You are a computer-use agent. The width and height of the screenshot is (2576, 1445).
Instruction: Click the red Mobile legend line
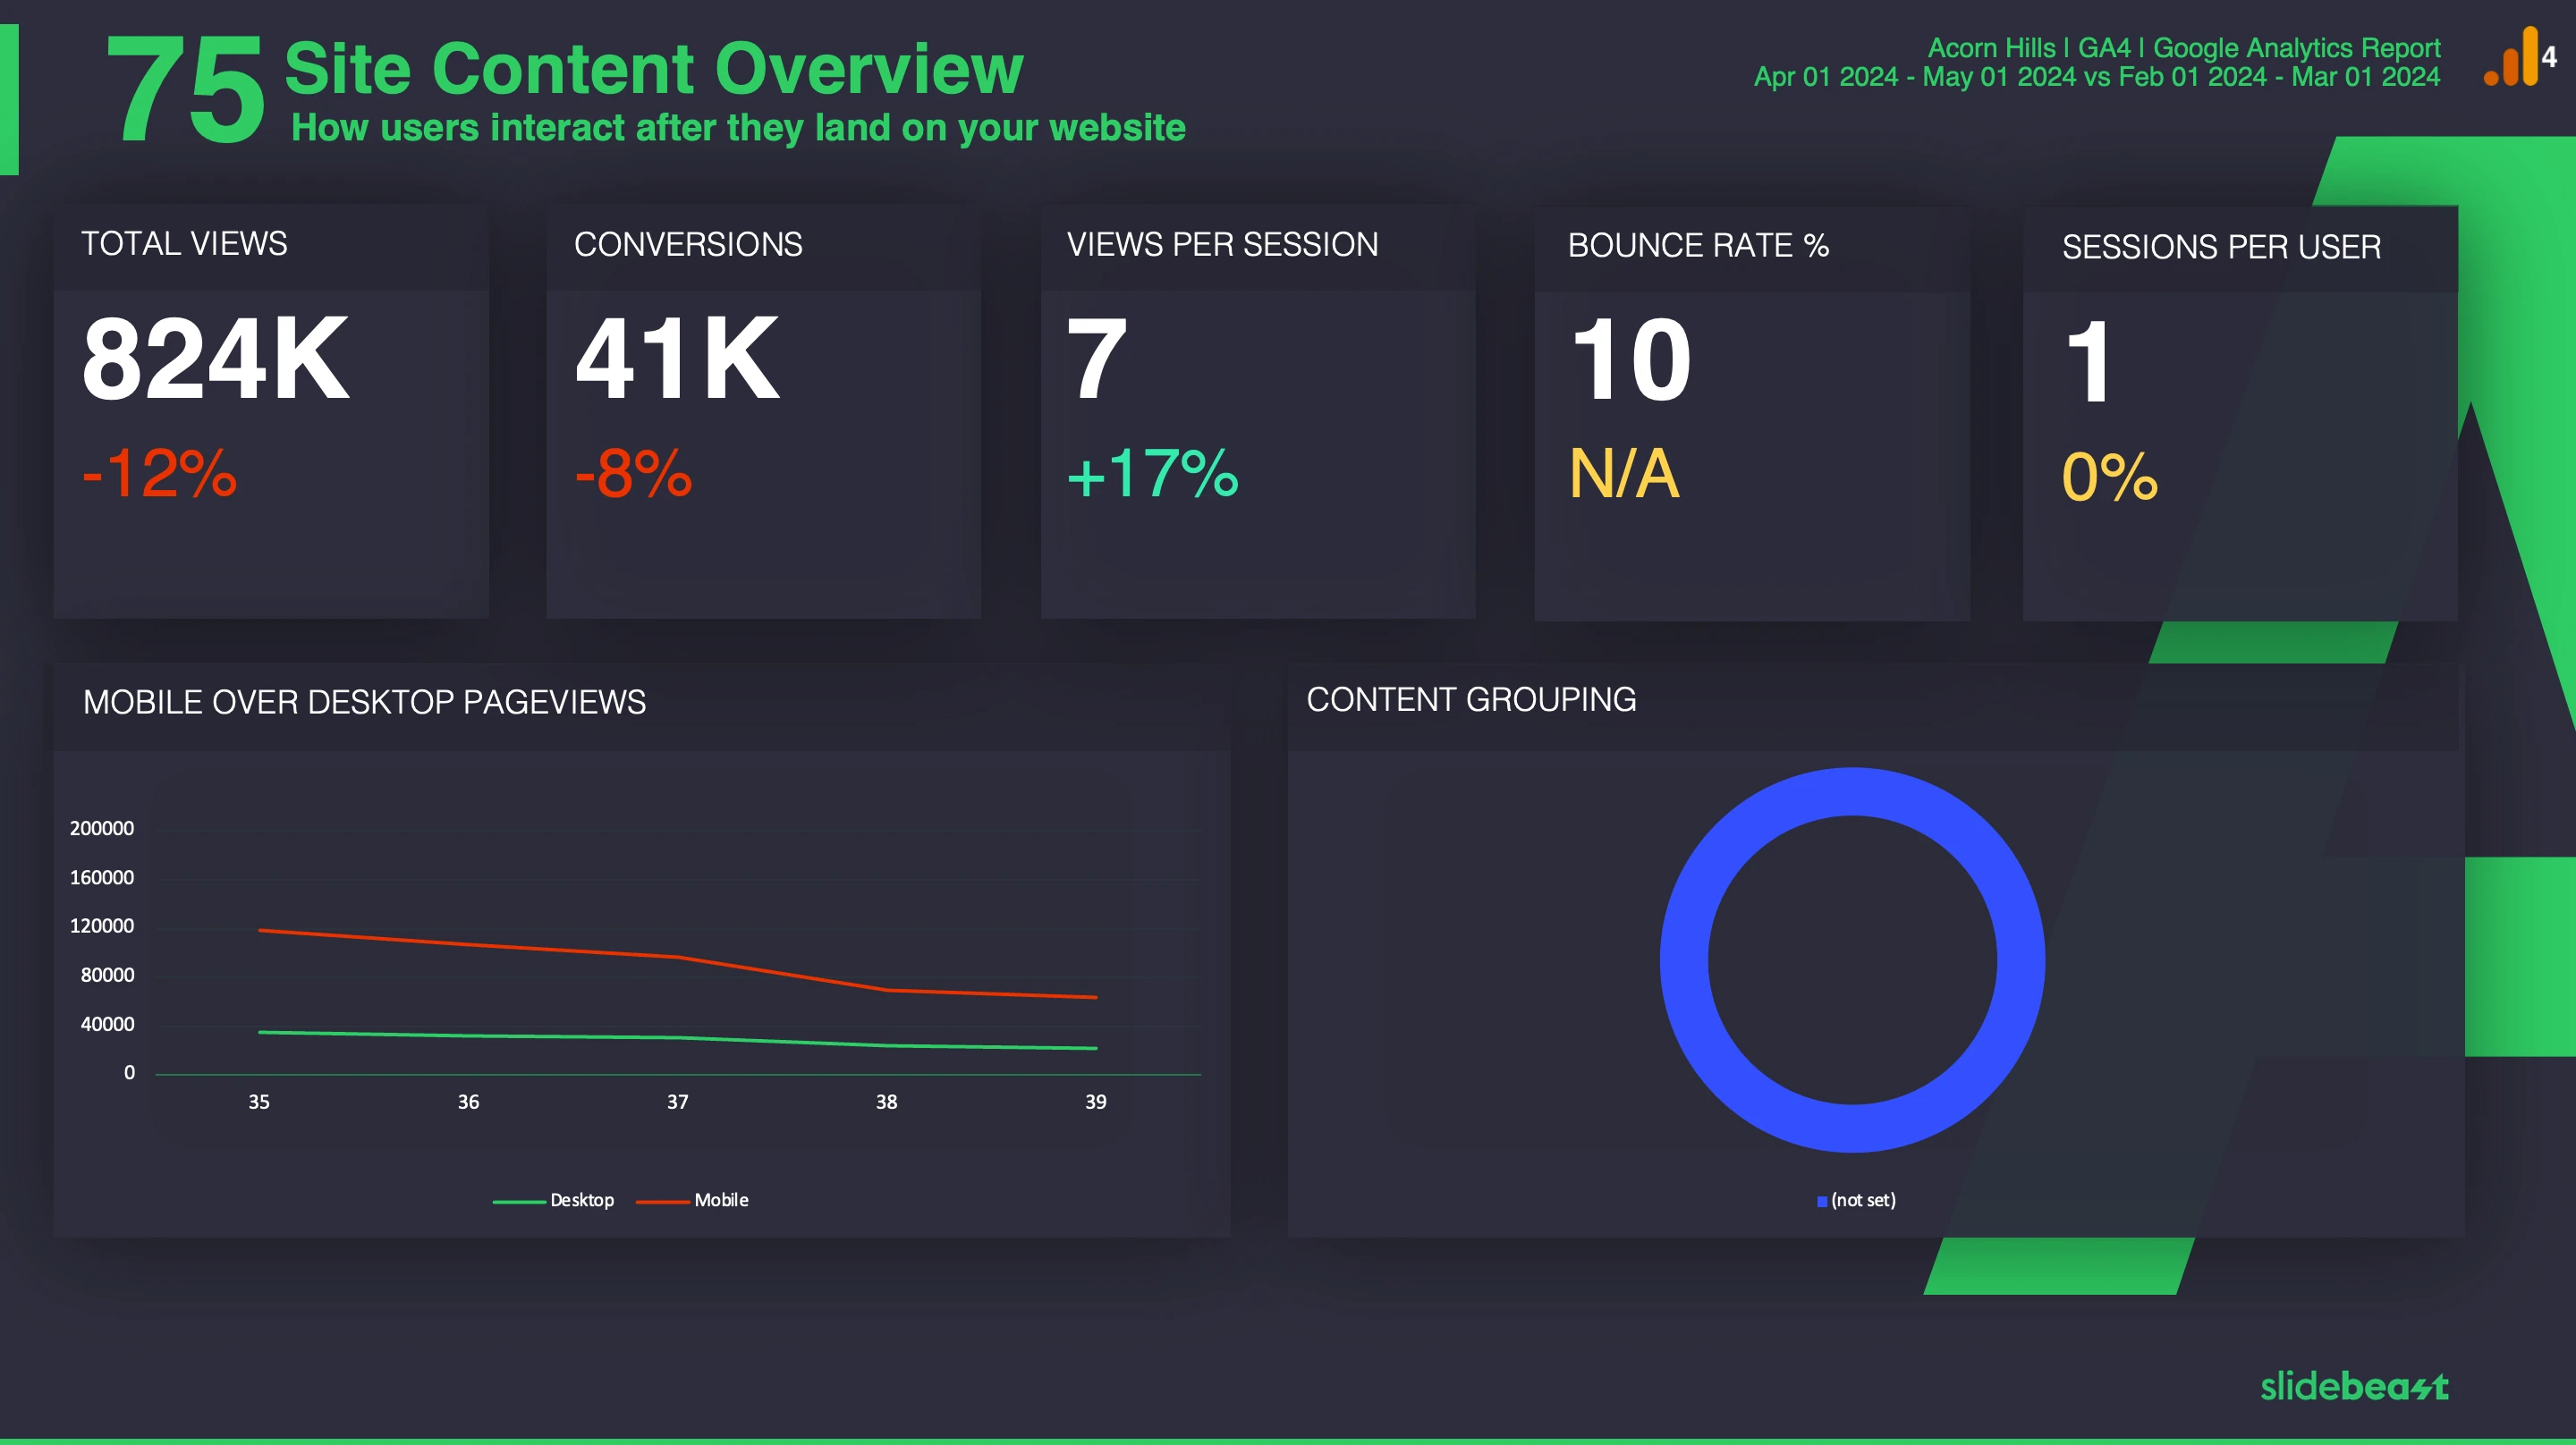click(x=663, y=1201)
